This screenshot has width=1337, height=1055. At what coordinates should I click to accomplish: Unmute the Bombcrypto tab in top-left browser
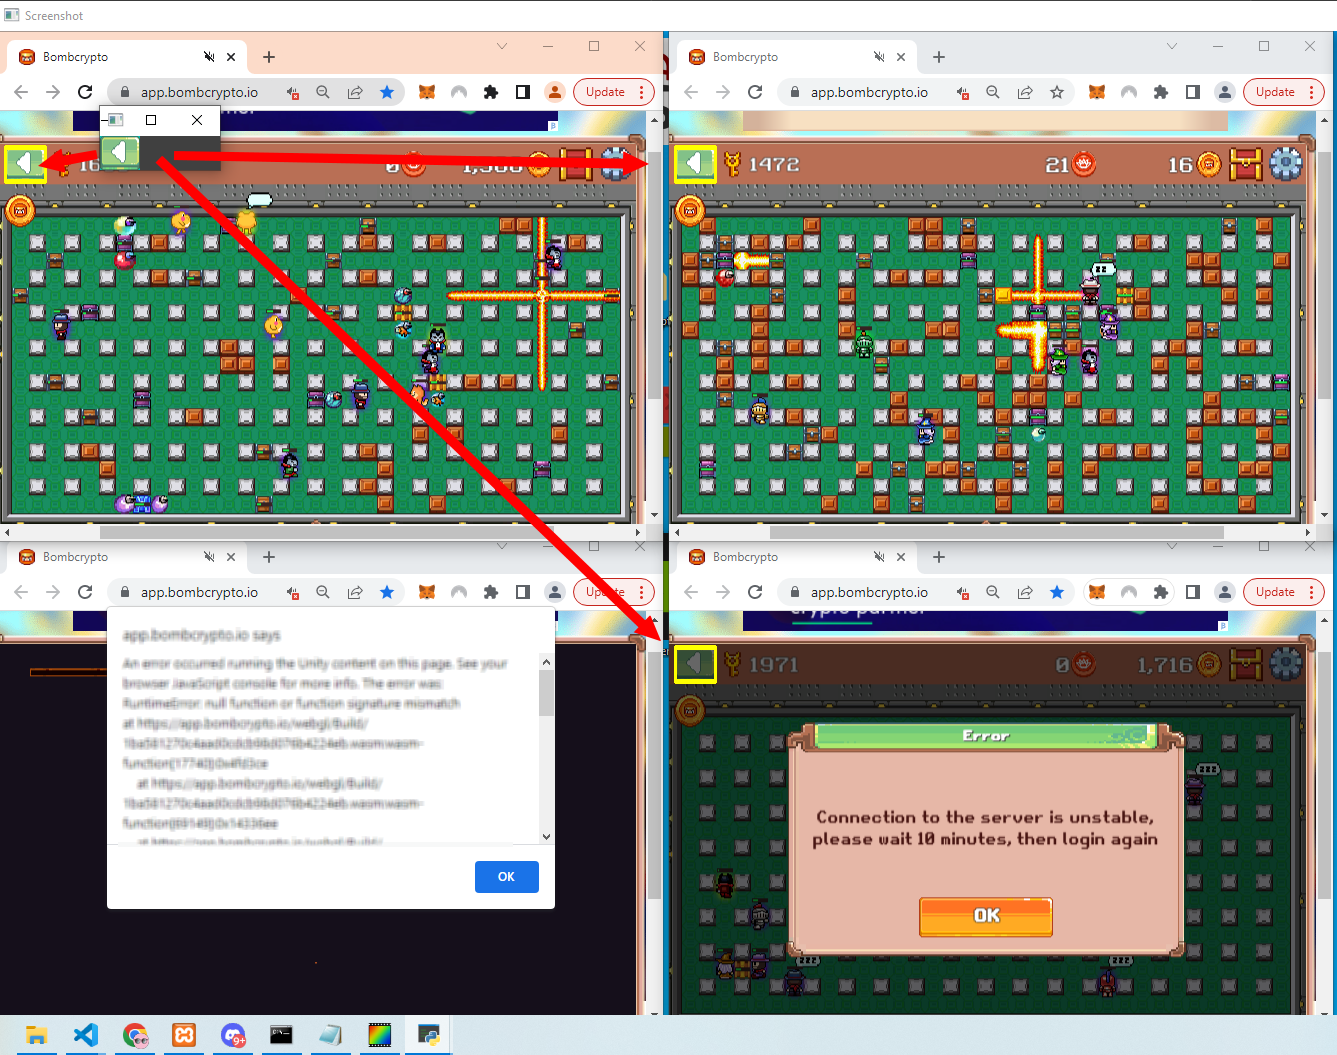click(x=209, y=57)
